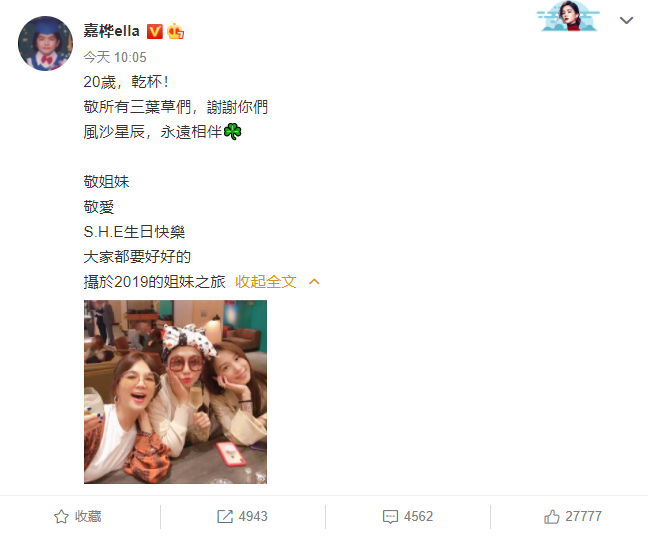
Task: Click the 今天 10:05 timestamp link
Action: click(115, 57)
